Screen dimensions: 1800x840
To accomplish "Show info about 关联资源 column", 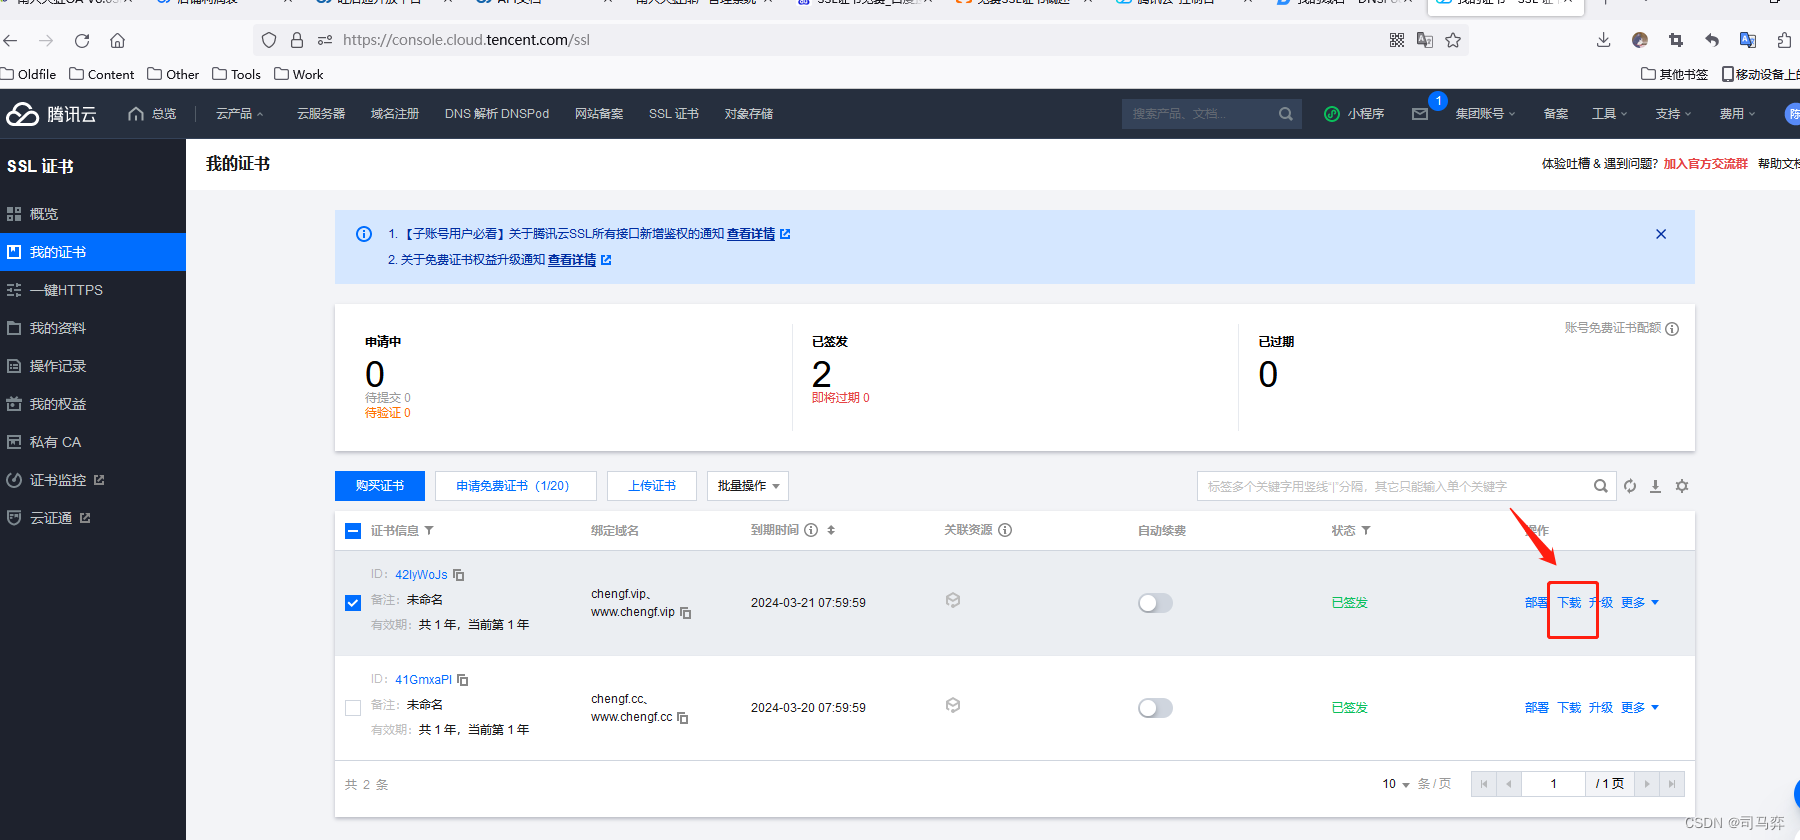I will click(1005, 530).
